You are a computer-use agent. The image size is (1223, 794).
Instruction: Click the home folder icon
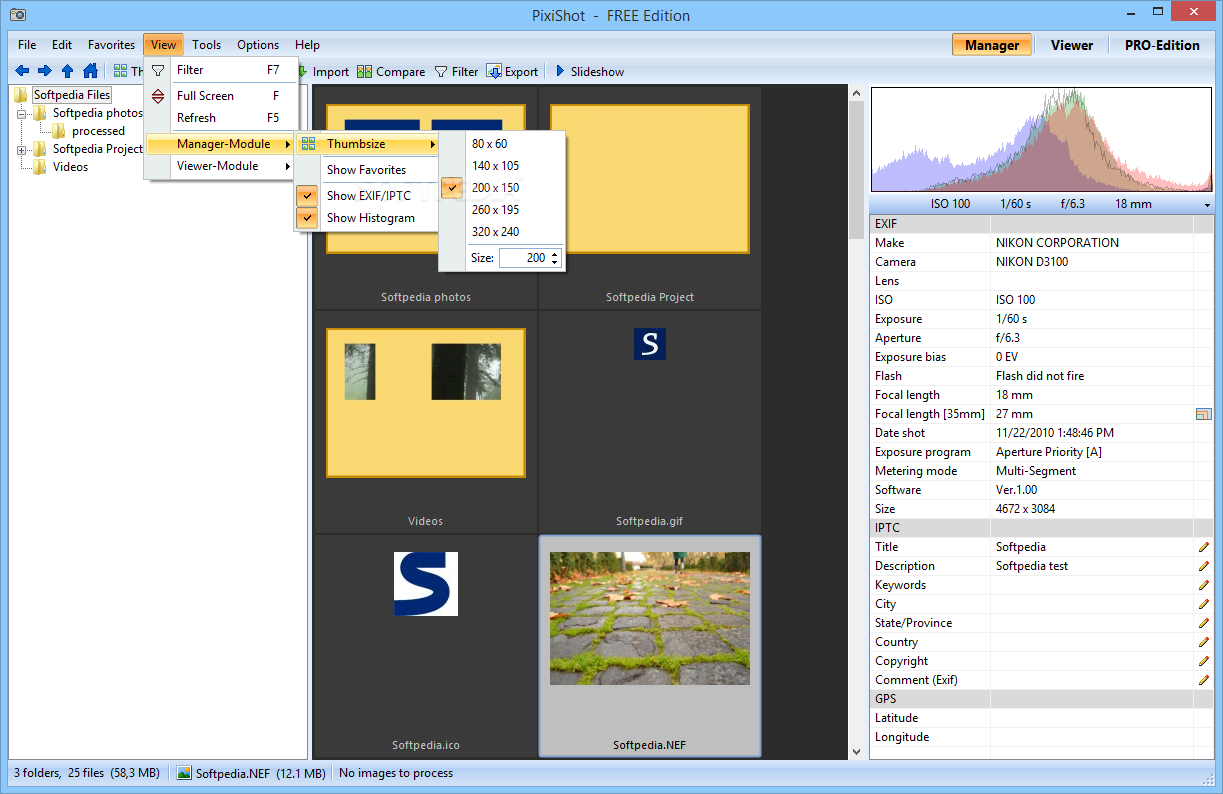90,71
